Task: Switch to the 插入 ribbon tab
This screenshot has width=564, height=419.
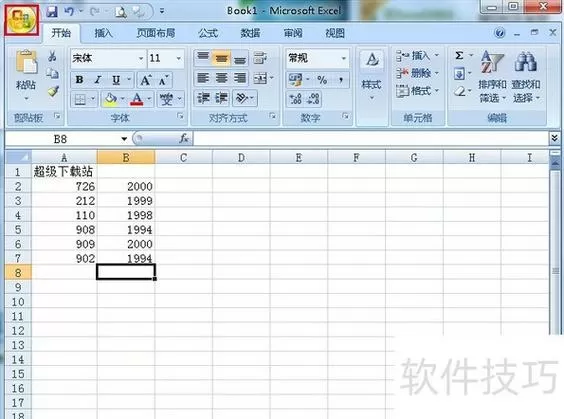Action: pos(104,33)
